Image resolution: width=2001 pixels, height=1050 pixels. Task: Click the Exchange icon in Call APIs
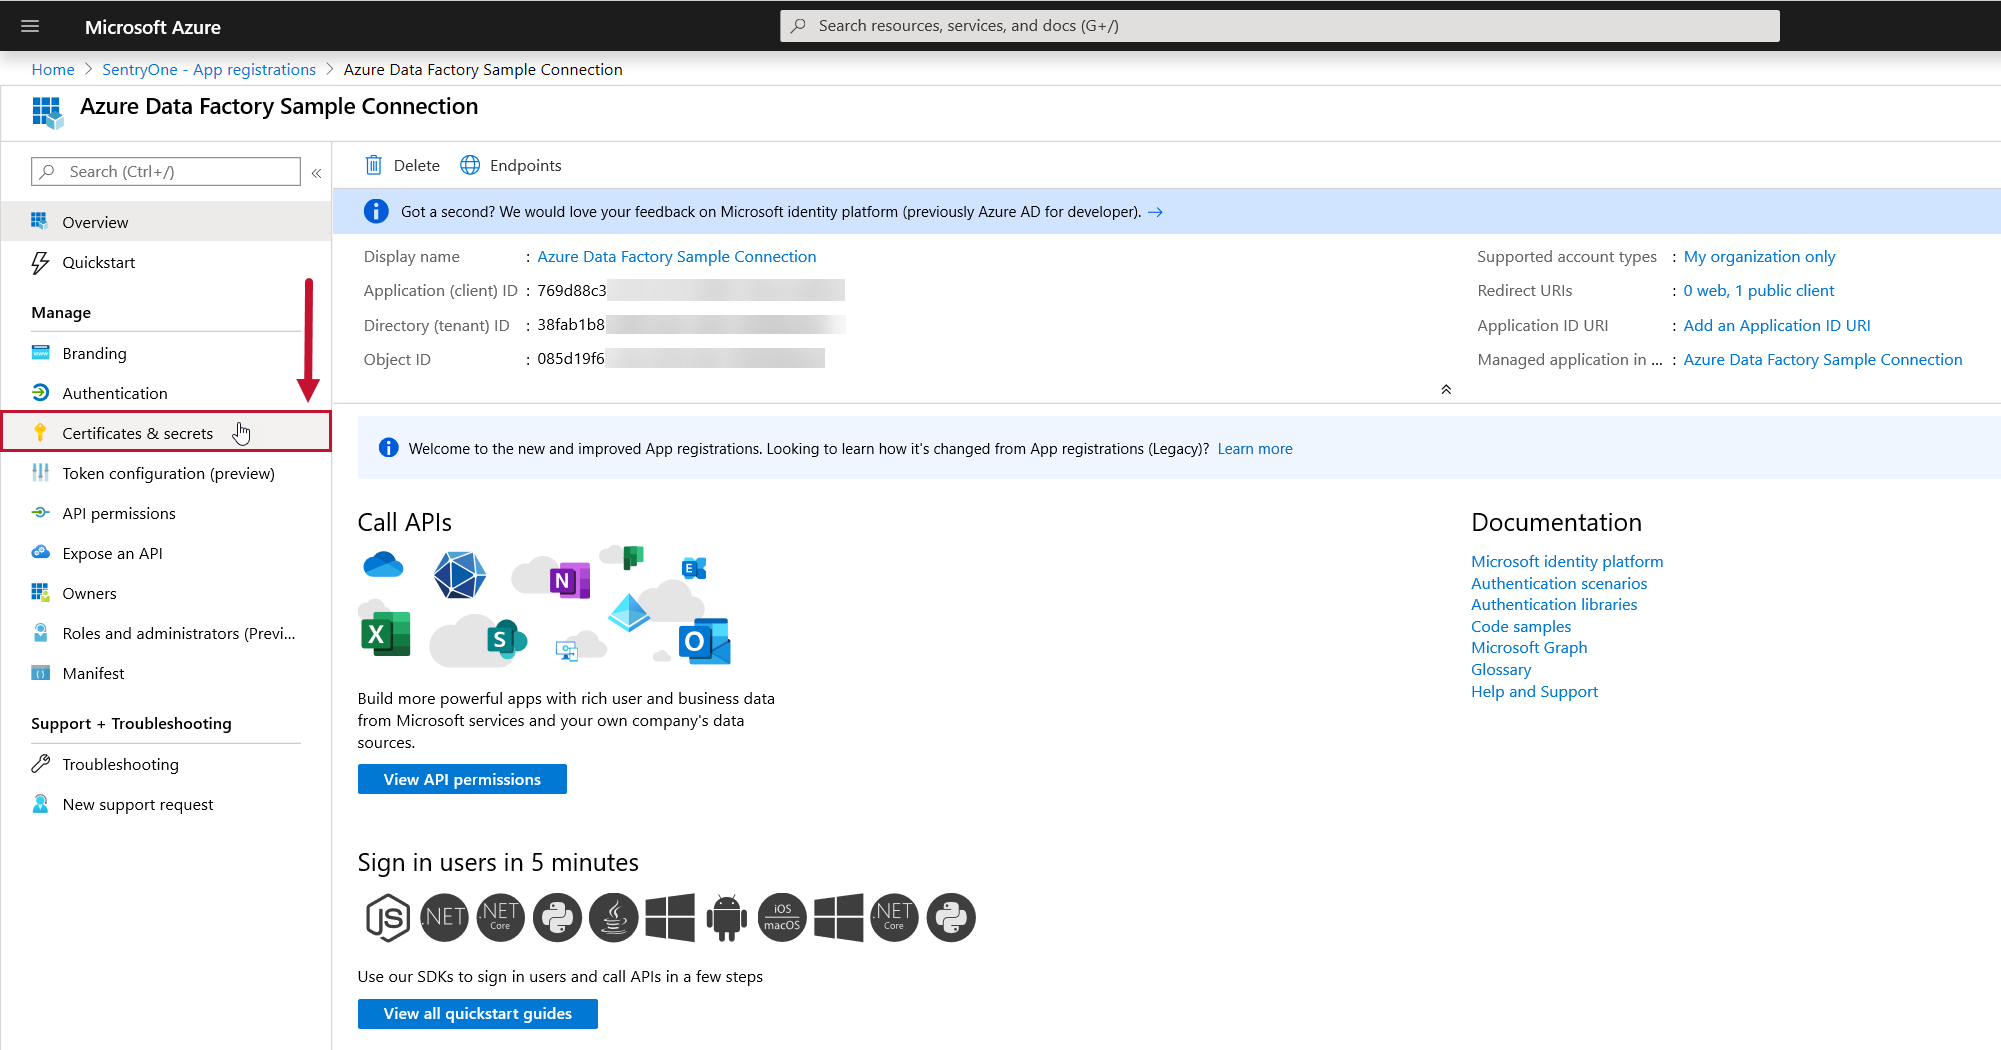(693, 568)
